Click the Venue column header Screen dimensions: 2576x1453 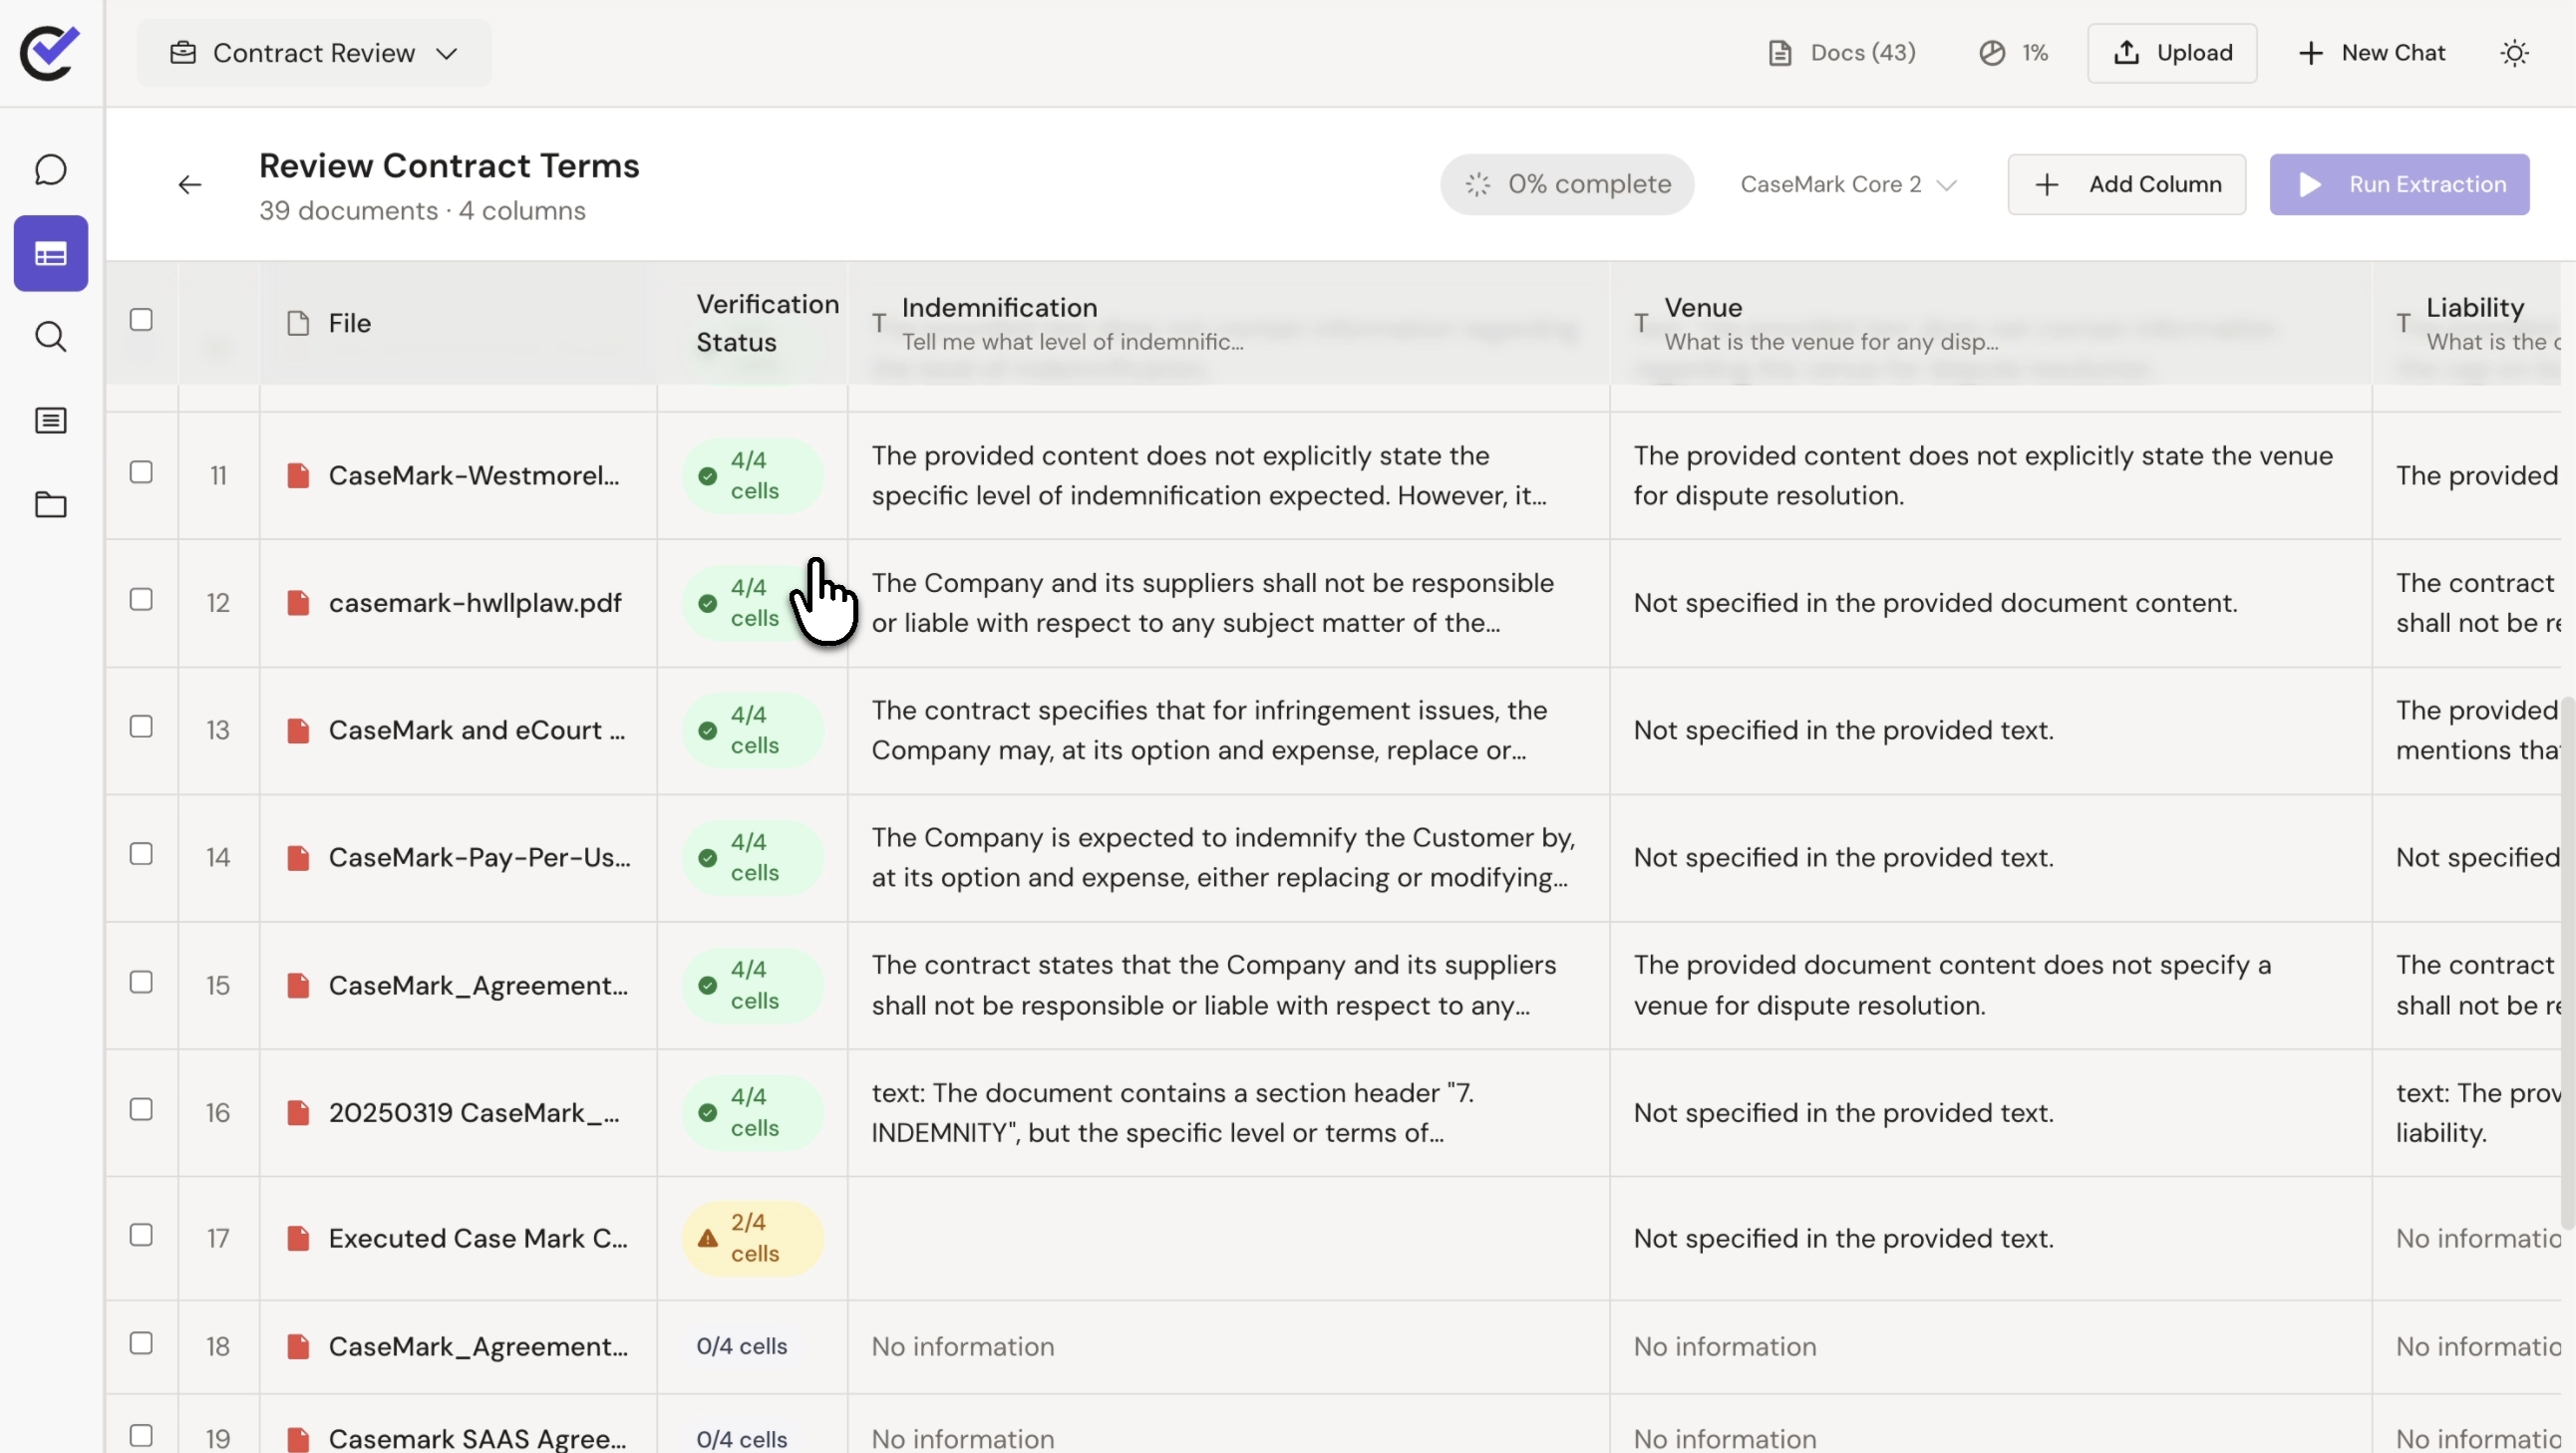(x=1703, y=308)
